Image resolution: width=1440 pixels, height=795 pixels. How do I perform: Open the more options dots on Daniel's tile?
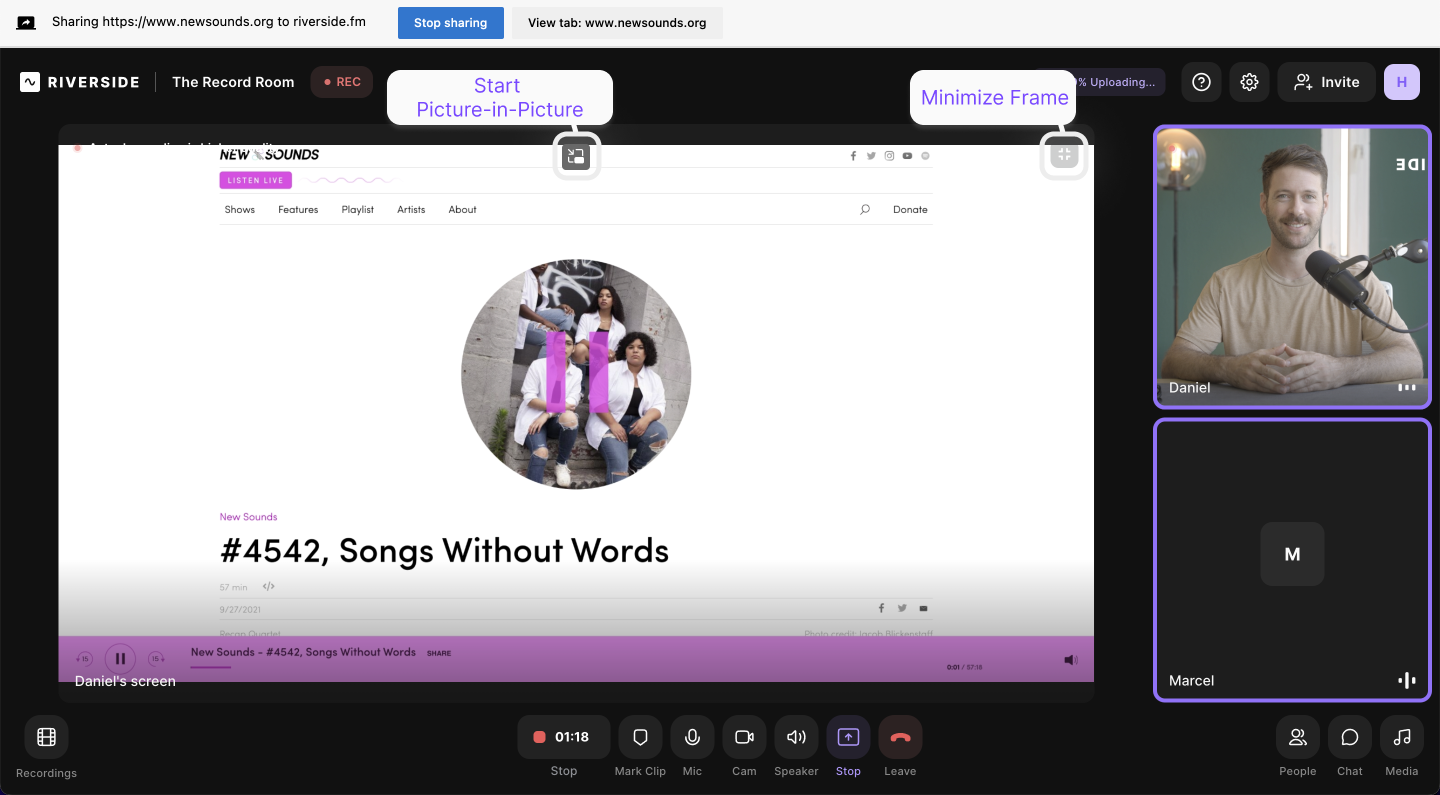click(1407, 388)
